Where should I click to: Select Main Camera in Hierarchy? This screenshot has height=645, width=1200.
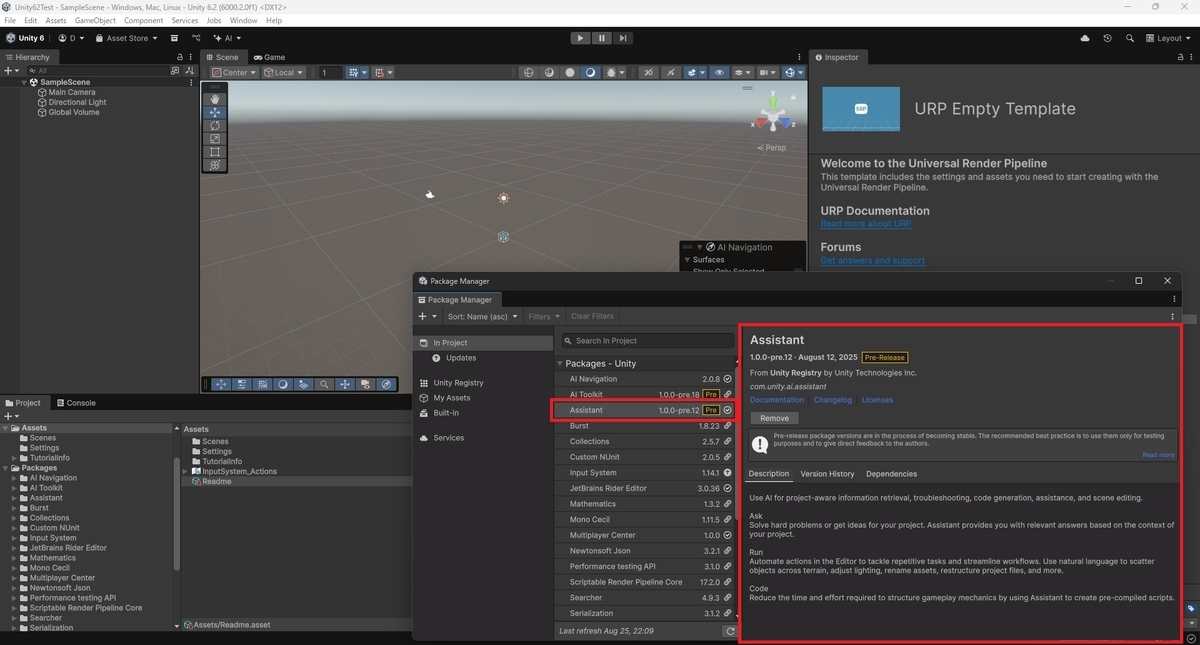point(71,92)
